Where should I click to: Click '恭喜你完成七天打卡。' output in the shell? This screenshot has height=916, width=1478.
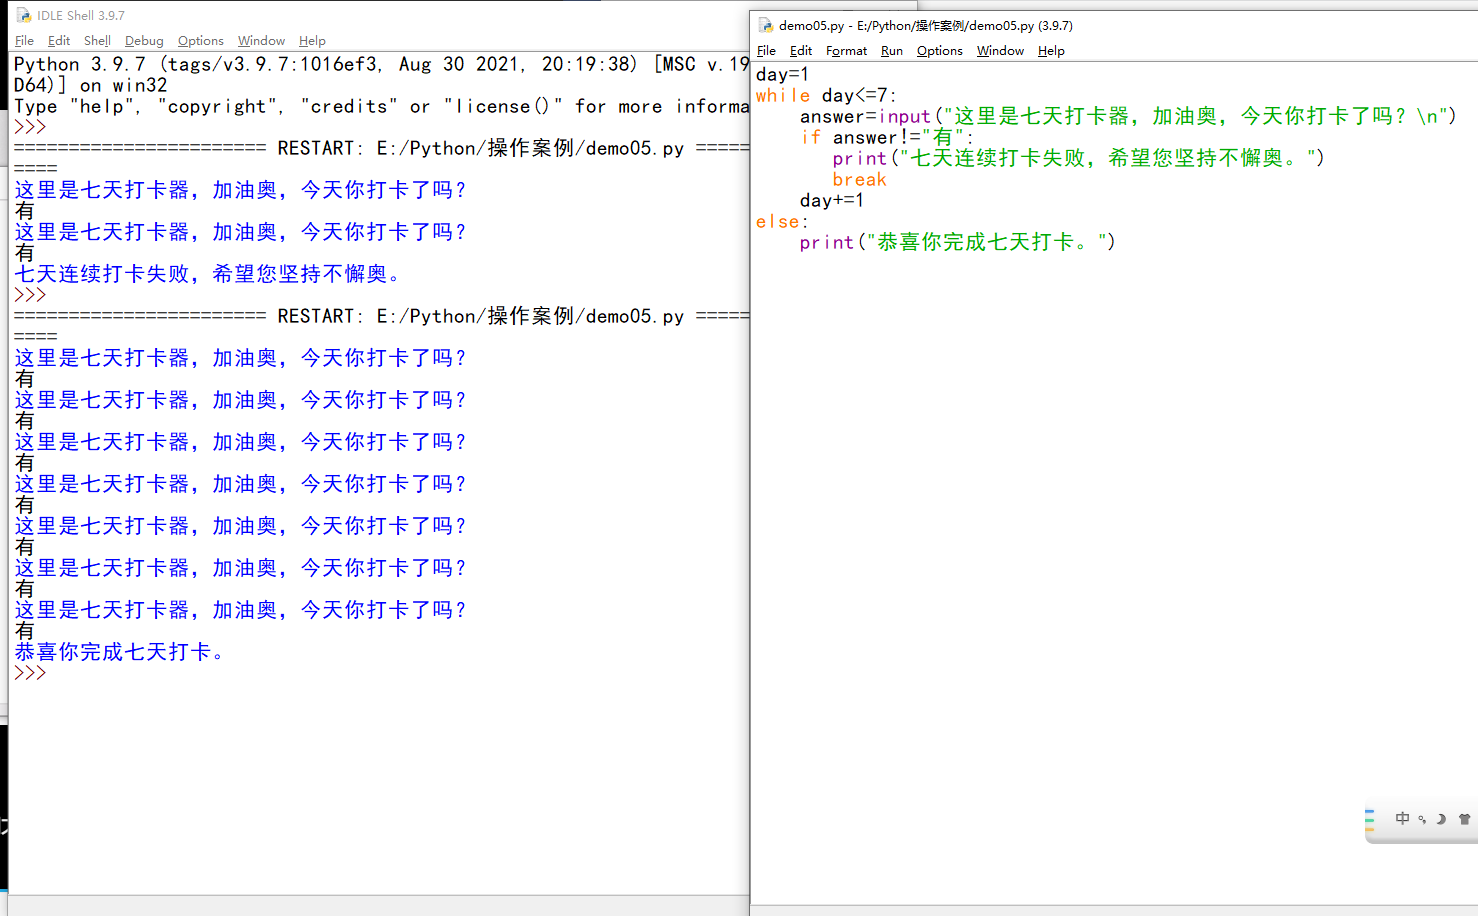[x=120, y=653]
